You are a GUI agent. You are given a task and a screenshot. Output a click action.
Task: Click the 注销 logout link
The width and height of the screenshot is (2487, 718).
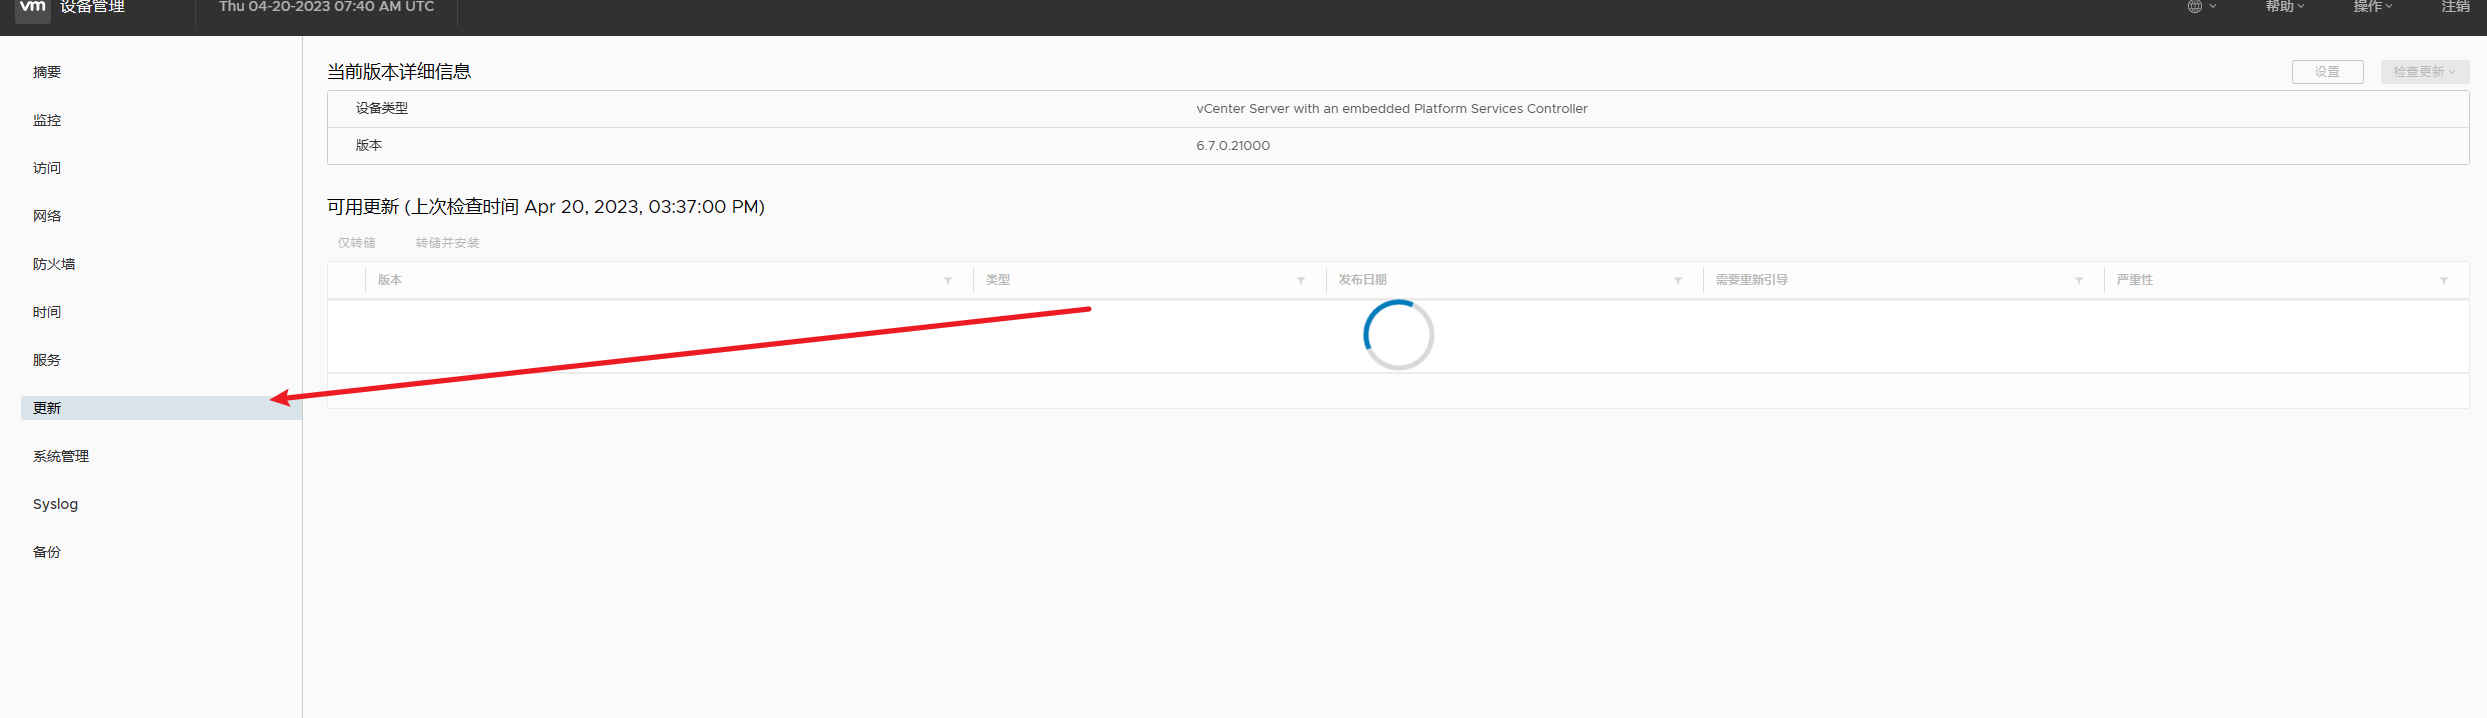pyautogui.click(x=2455, y=7)
